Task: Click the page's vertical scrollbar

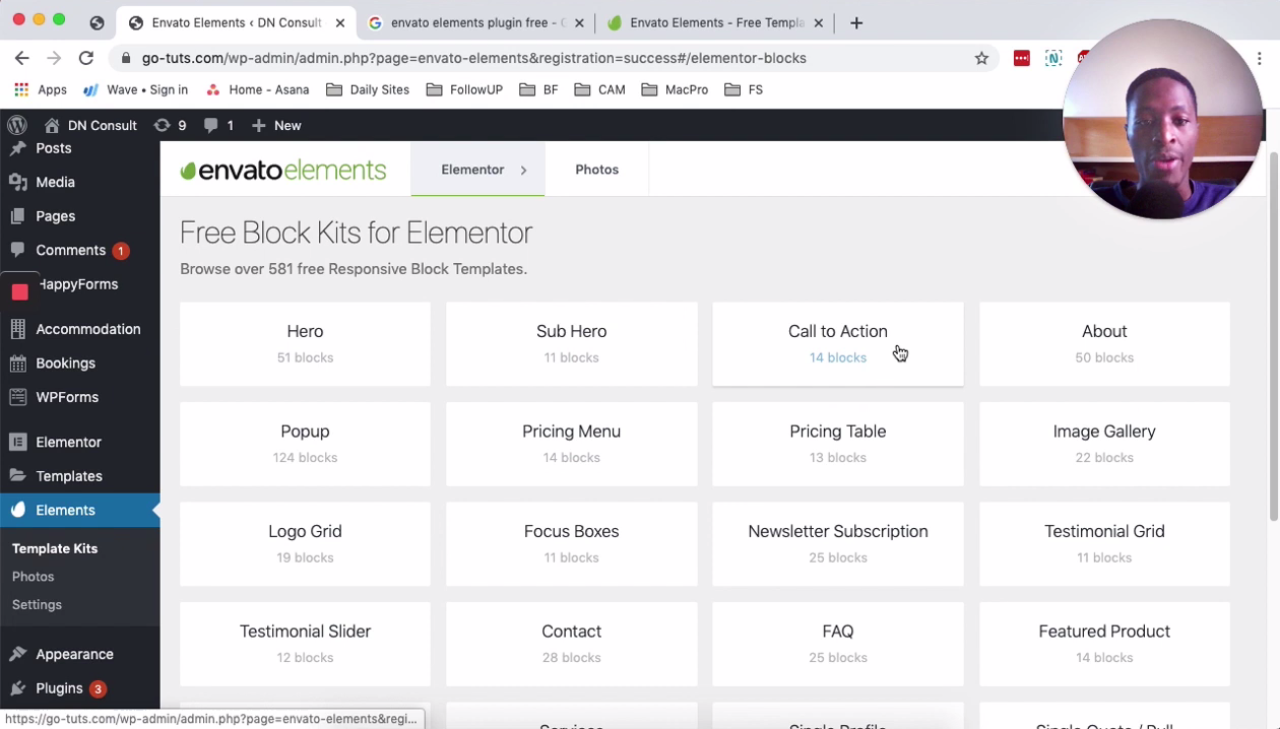Action: [1273, 335]
